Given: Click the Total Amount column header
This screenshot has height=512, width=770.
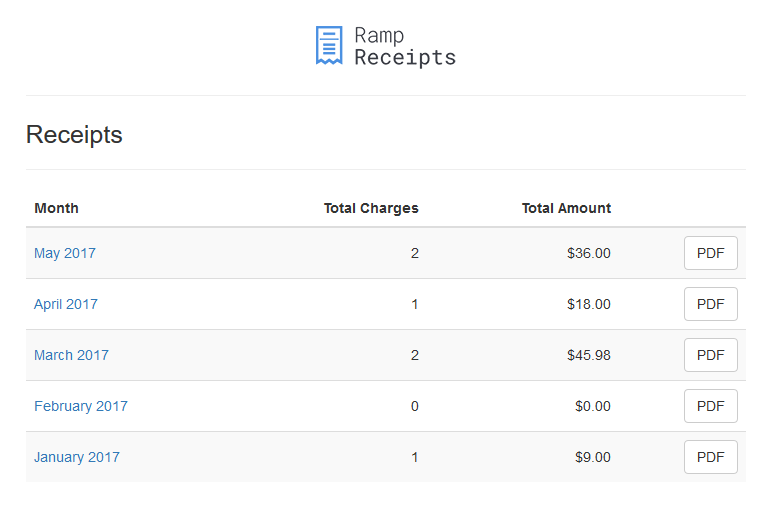Looking at the screenshot, I should click(566, 208).
